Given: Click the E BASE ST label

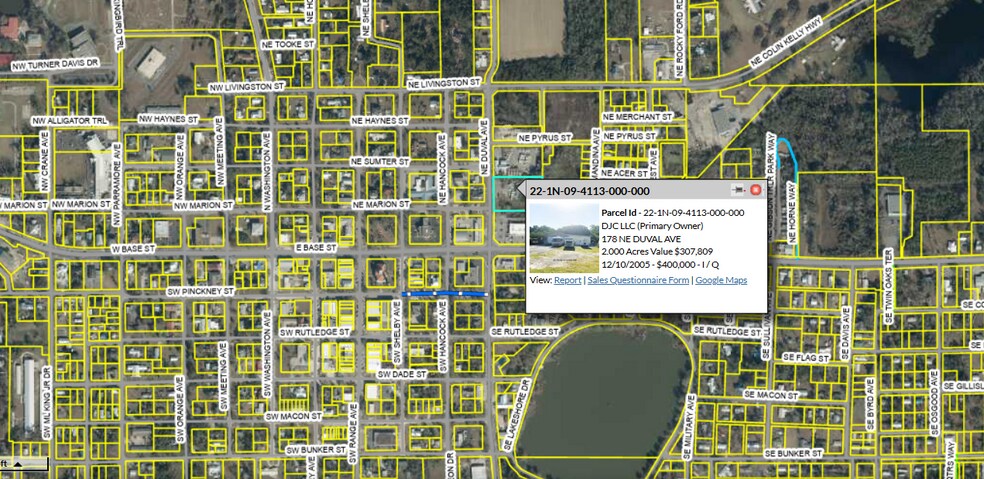Looking at the screenshot, I should click(316, 249).
